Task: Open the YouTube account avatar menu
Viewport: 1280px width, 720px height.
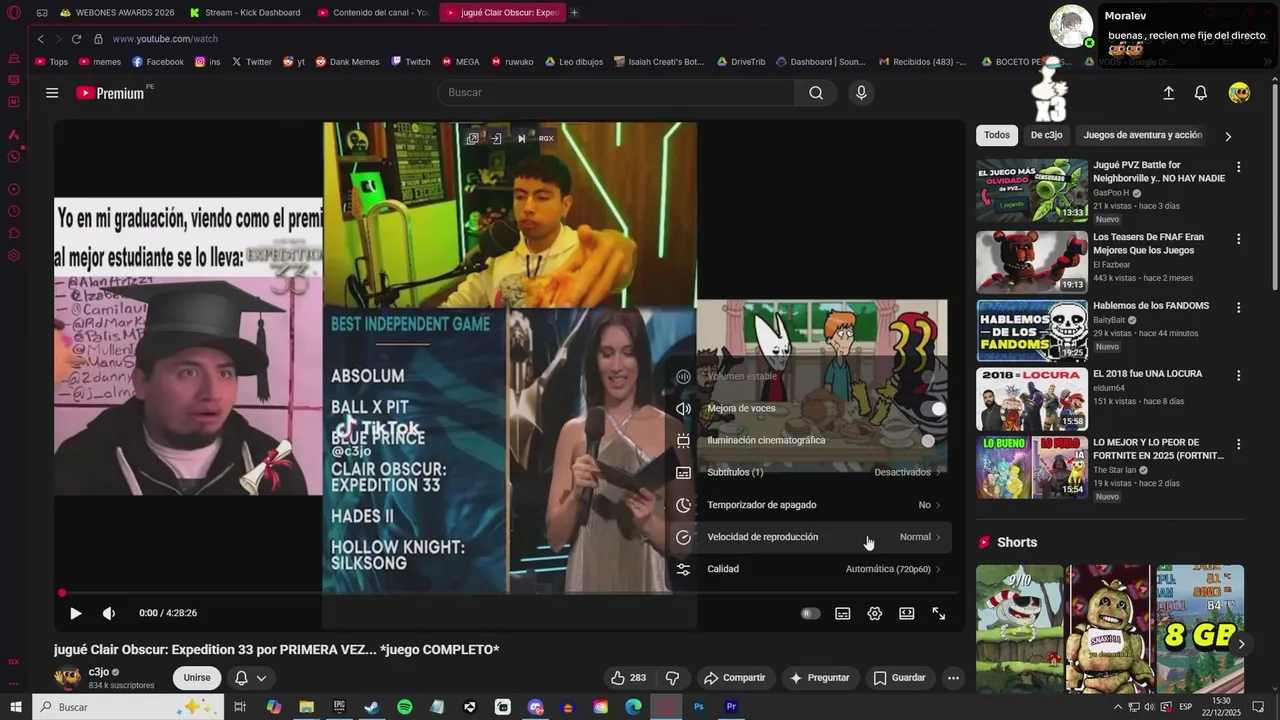Action: tap(1239, 93)
